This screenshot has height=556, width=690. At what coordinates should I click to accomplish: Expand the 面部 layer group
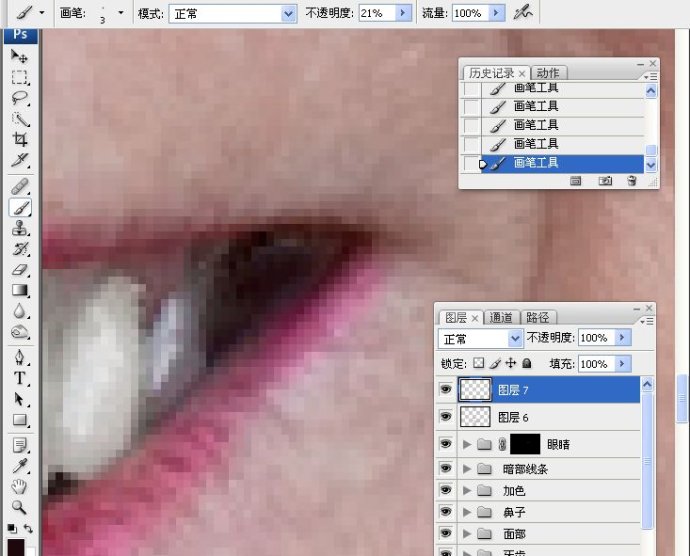pyautogui.click(x=467, y=534)
